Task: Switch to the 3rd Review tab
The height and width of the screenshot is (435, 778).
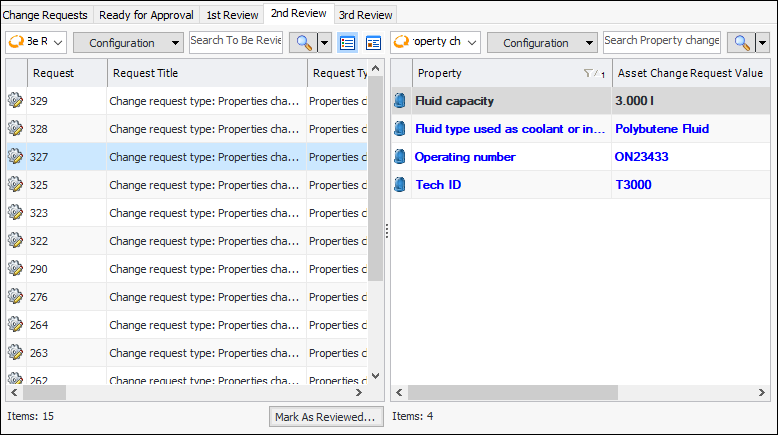Action: tap(365, 15)
